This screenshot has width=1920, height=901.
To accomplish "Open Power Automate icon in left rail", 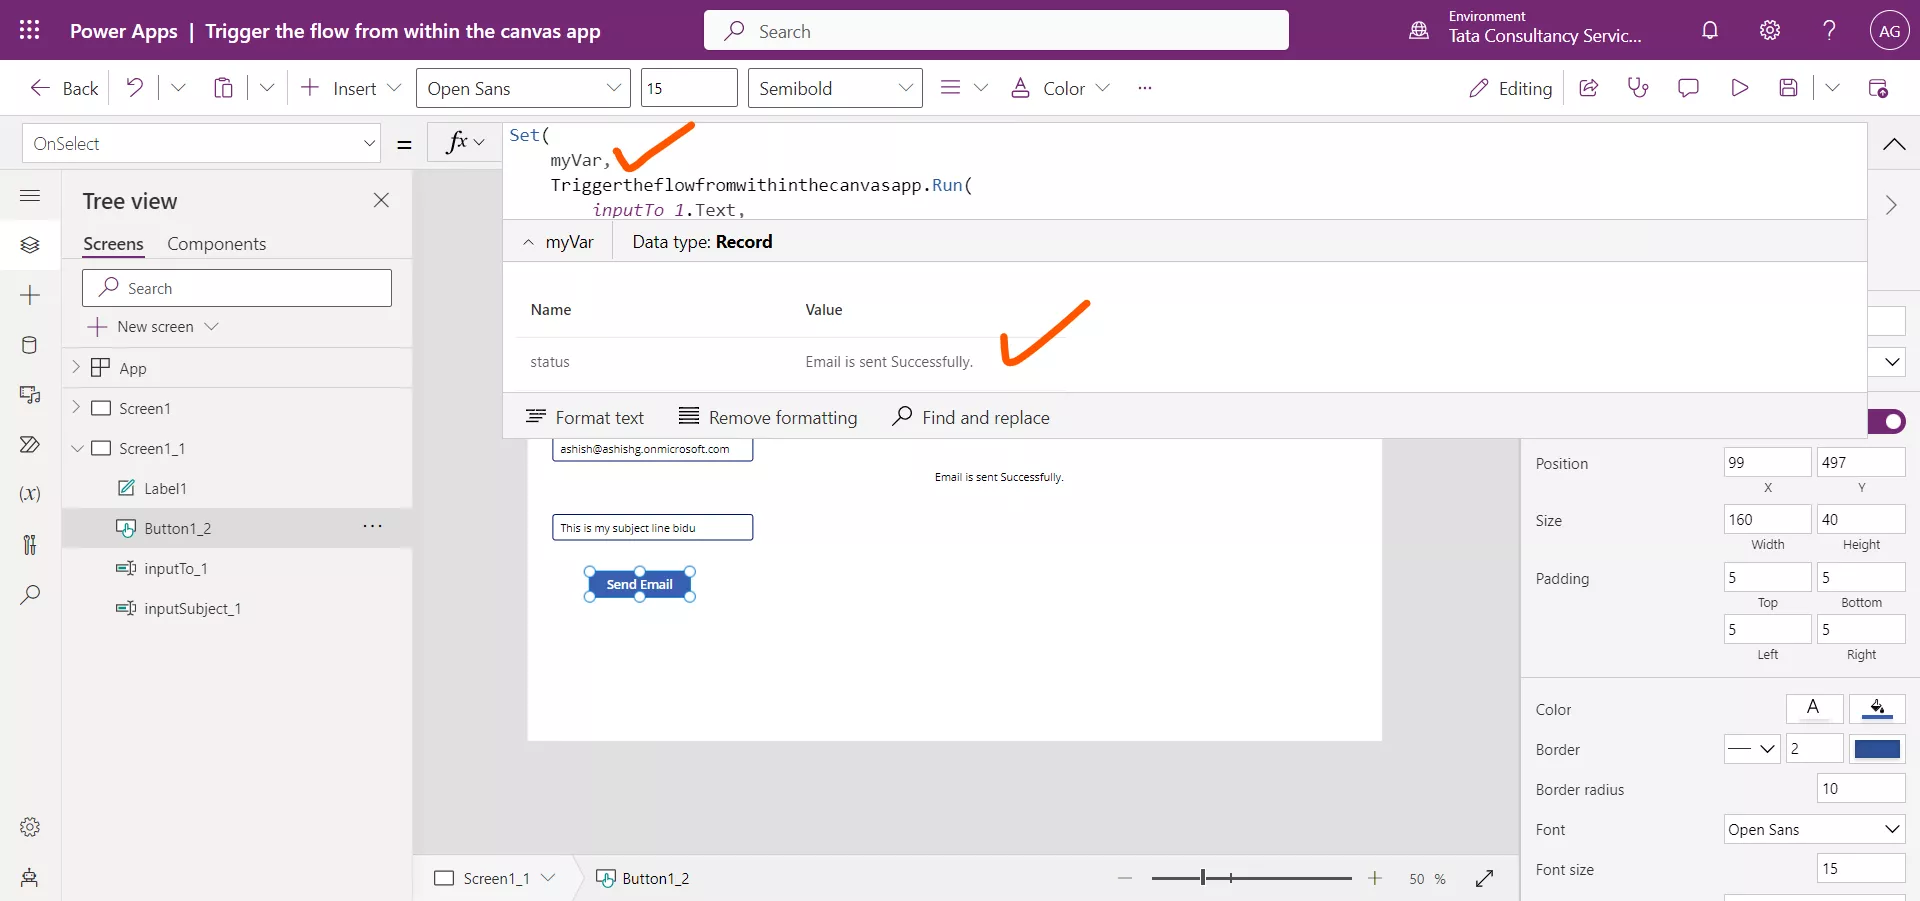I will pyautogui.click(x=30, y=444).
